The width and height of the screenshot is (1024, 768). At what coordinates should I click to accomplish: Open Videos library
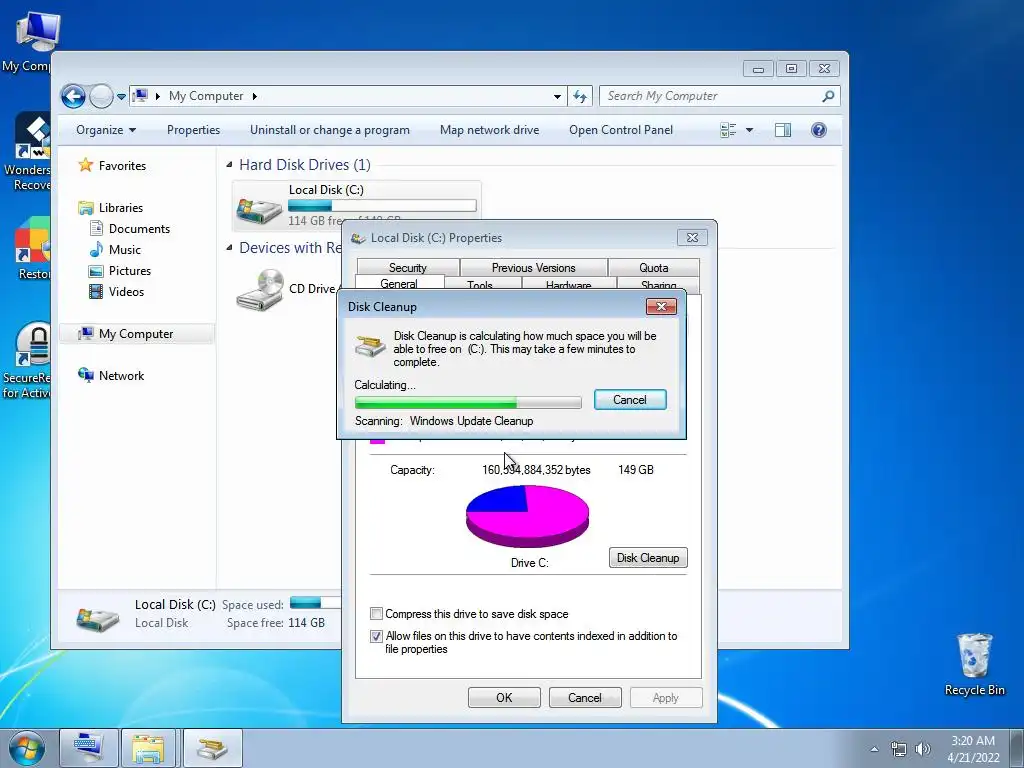click(x=126, y=291)
